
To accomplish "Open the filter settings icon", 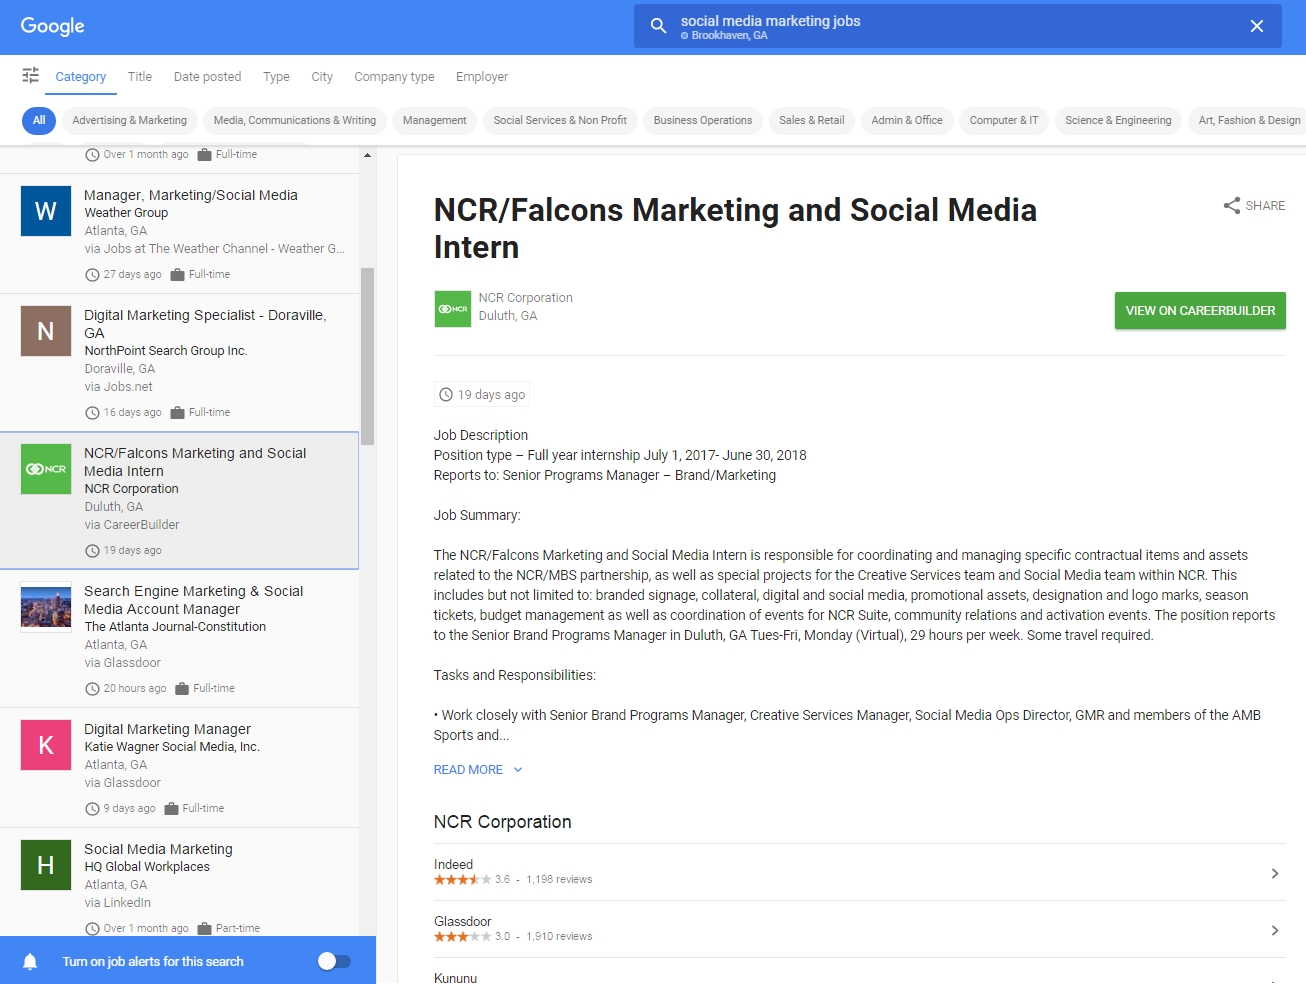I will (31, 75).
